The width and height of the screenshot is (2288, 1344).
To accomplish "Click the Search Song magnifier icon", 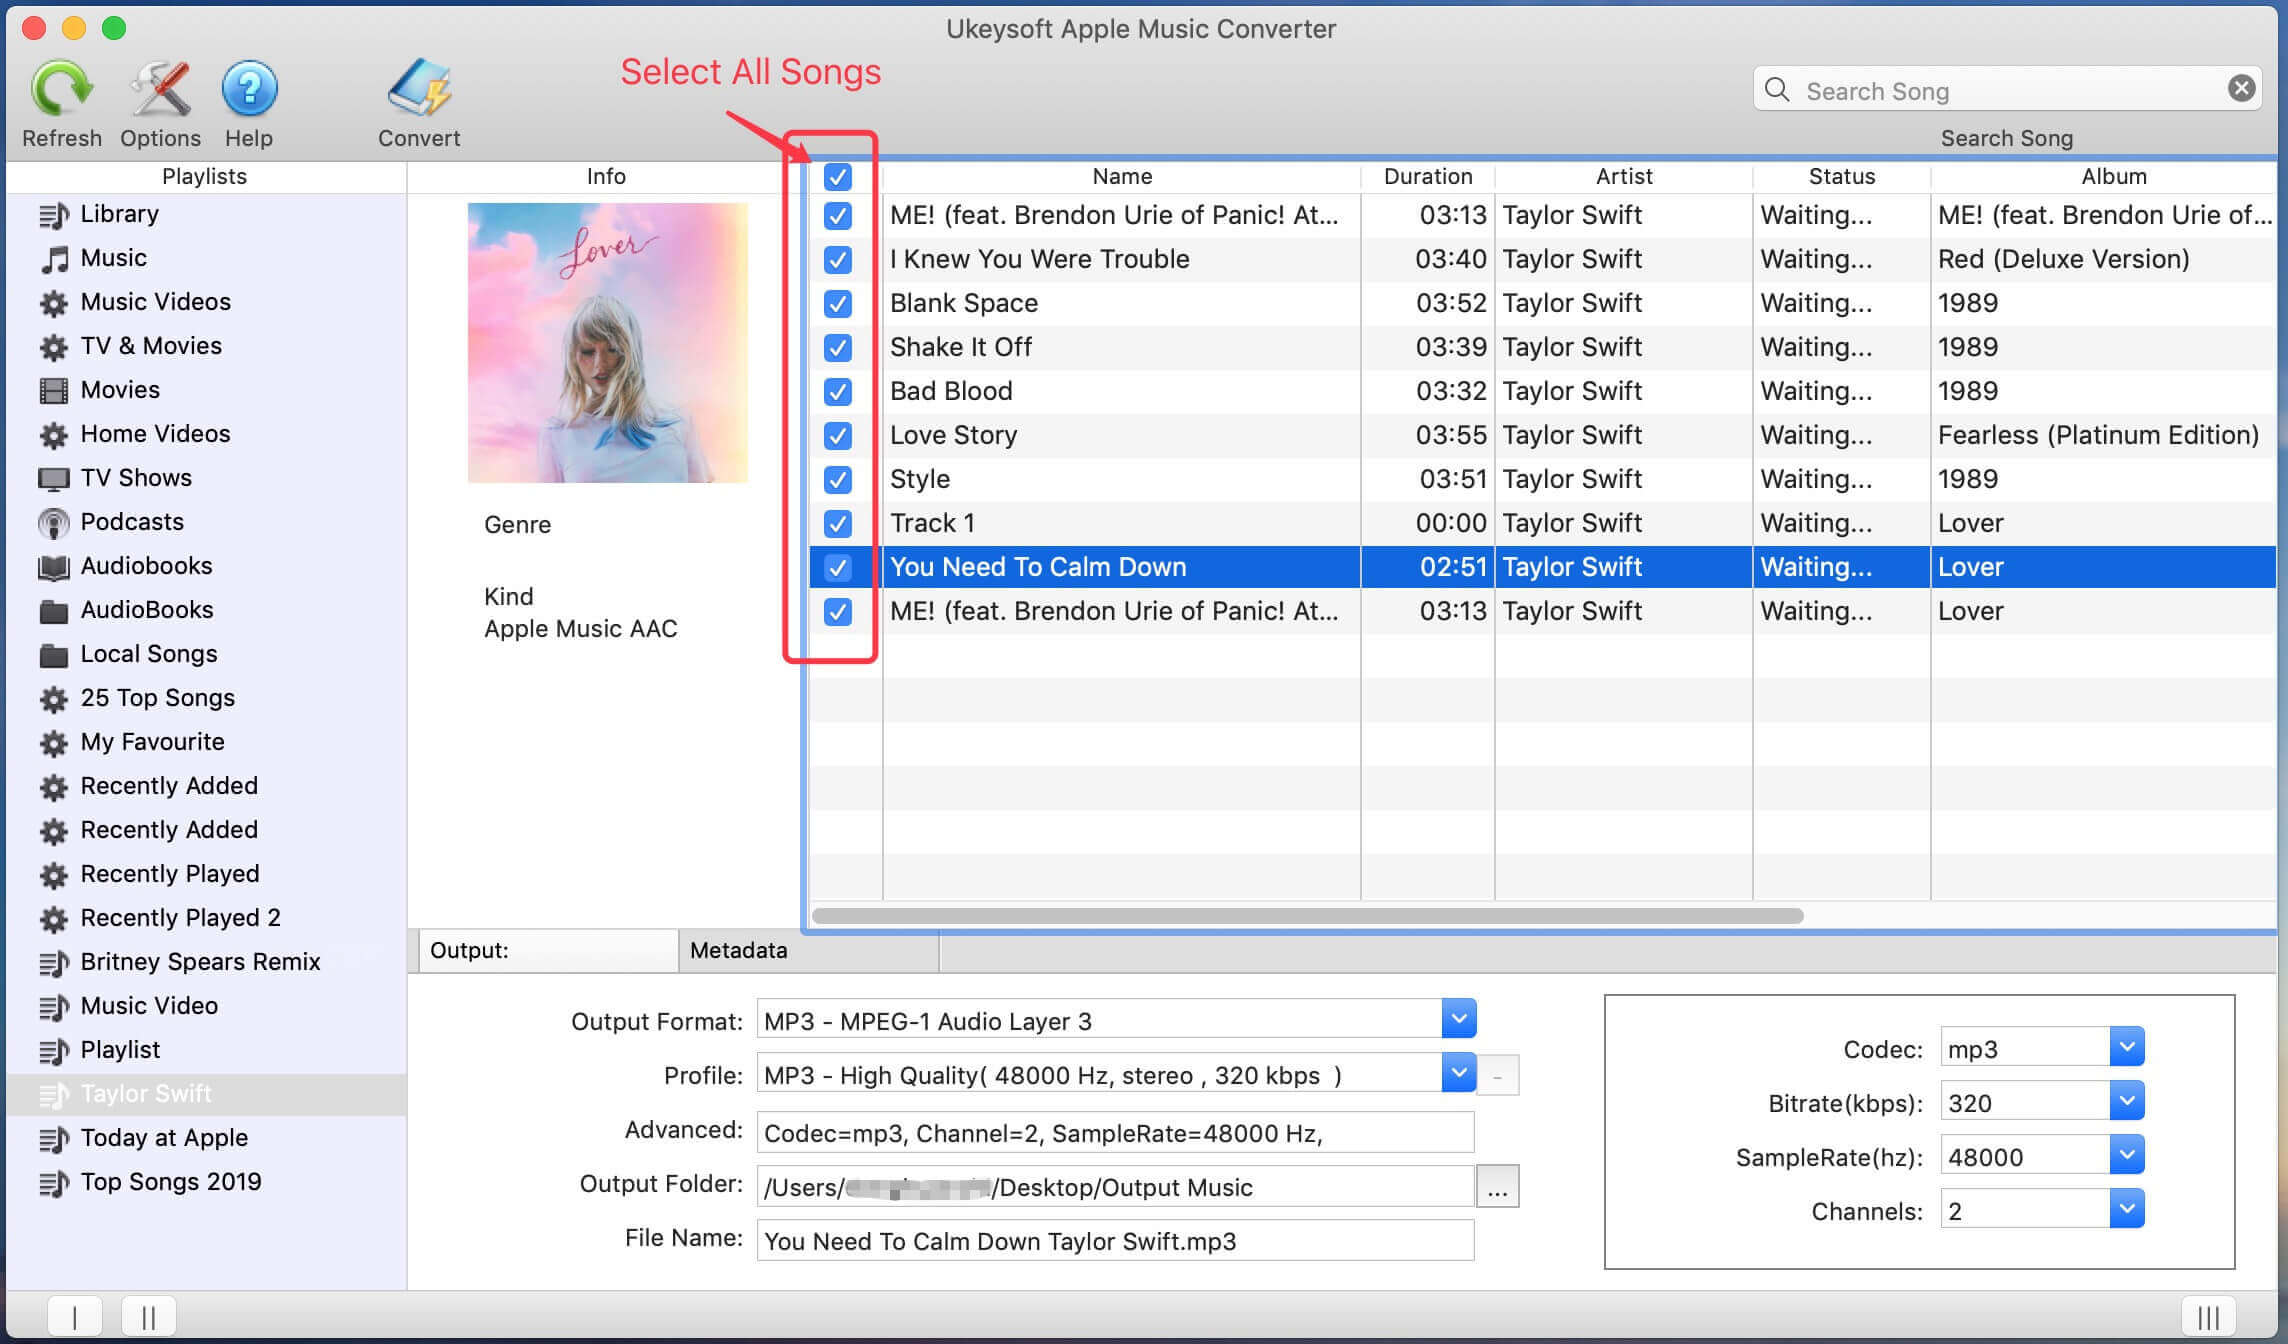I will (1781, 90).
